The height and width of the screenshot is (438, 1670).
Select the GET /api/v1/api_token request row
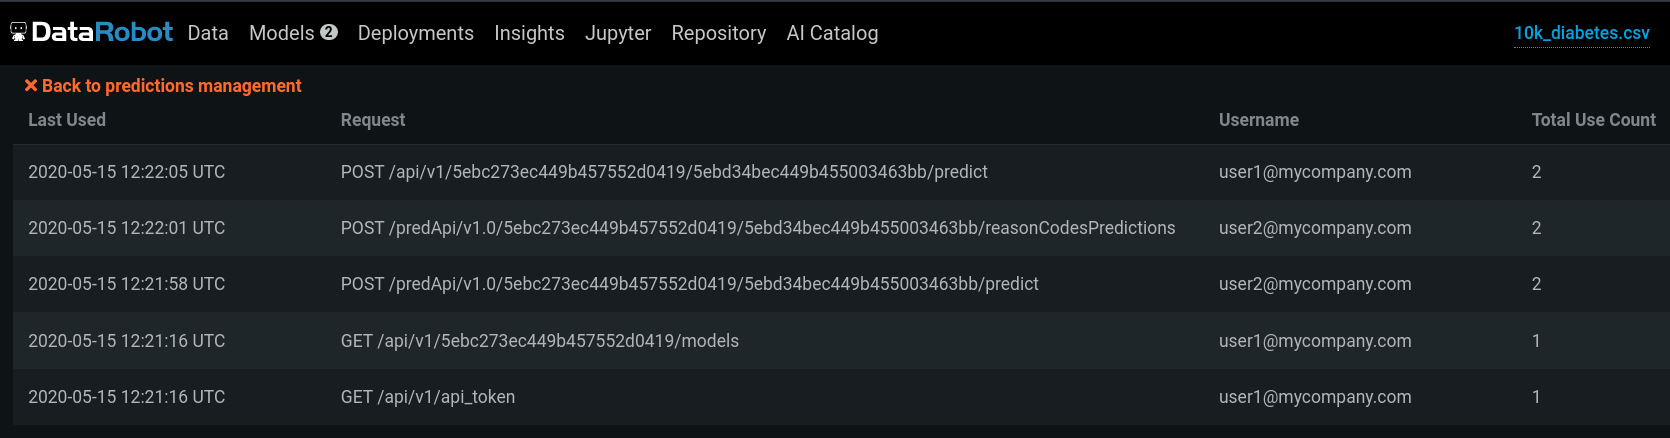[x=428, y=397]
